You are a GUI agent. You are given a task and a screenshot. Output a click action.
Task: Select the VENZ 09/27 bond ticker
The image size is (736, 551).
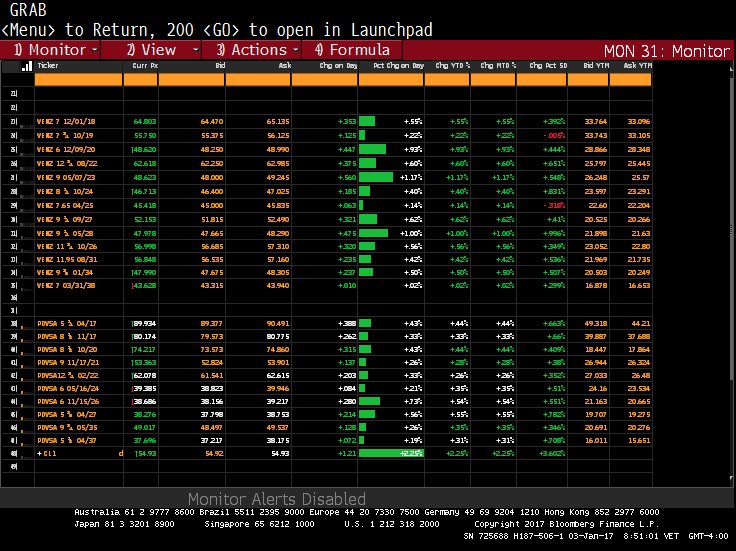pos(65,220)
